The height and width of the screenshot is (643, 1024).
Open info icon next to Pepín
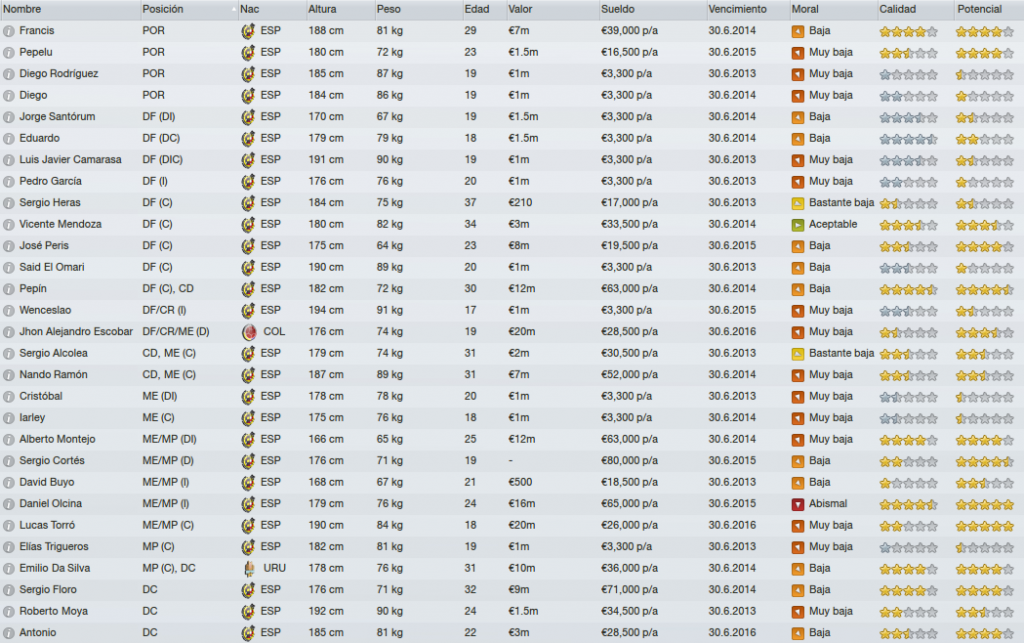tap(8, 289)
